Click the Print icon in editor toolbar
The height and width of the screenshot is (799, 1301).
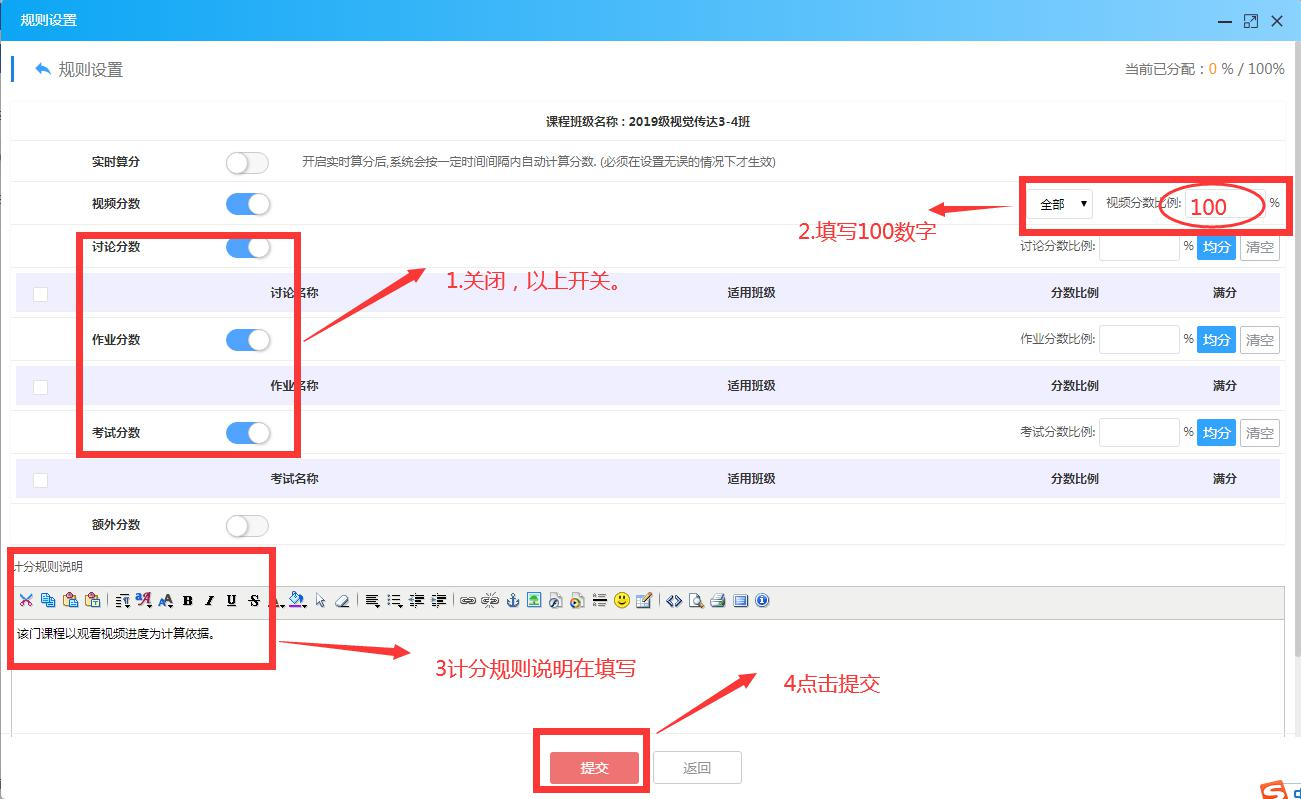tap(718, 601)
